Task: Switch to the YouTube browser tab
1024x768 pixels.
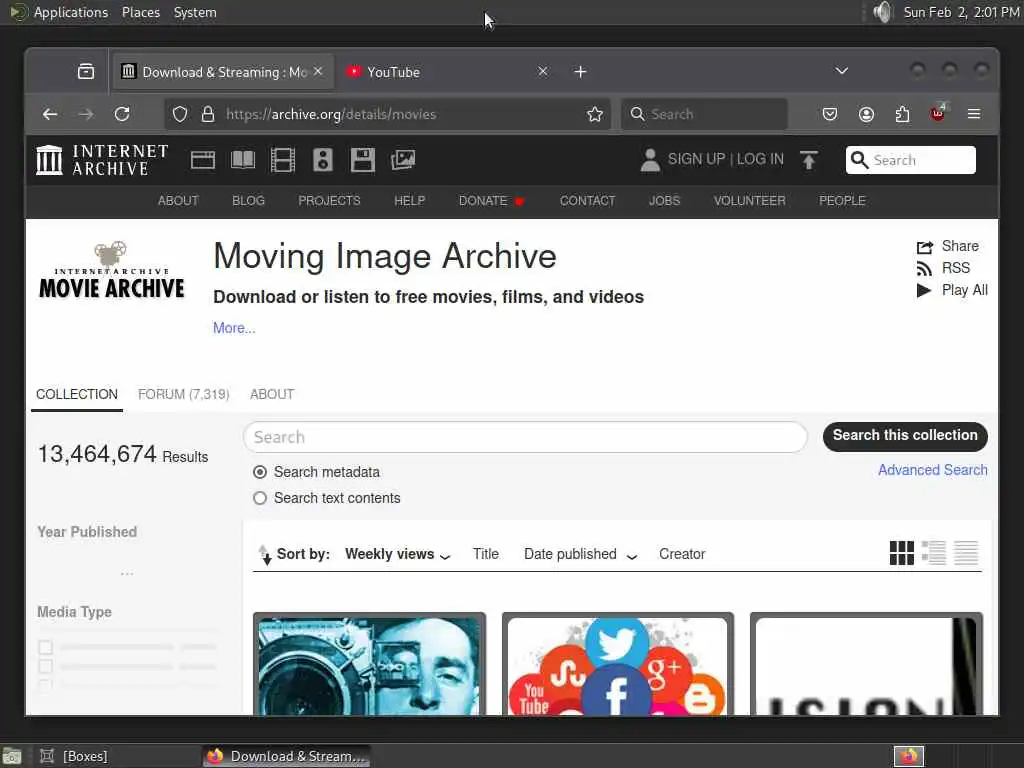Action: tap(447, 72)
